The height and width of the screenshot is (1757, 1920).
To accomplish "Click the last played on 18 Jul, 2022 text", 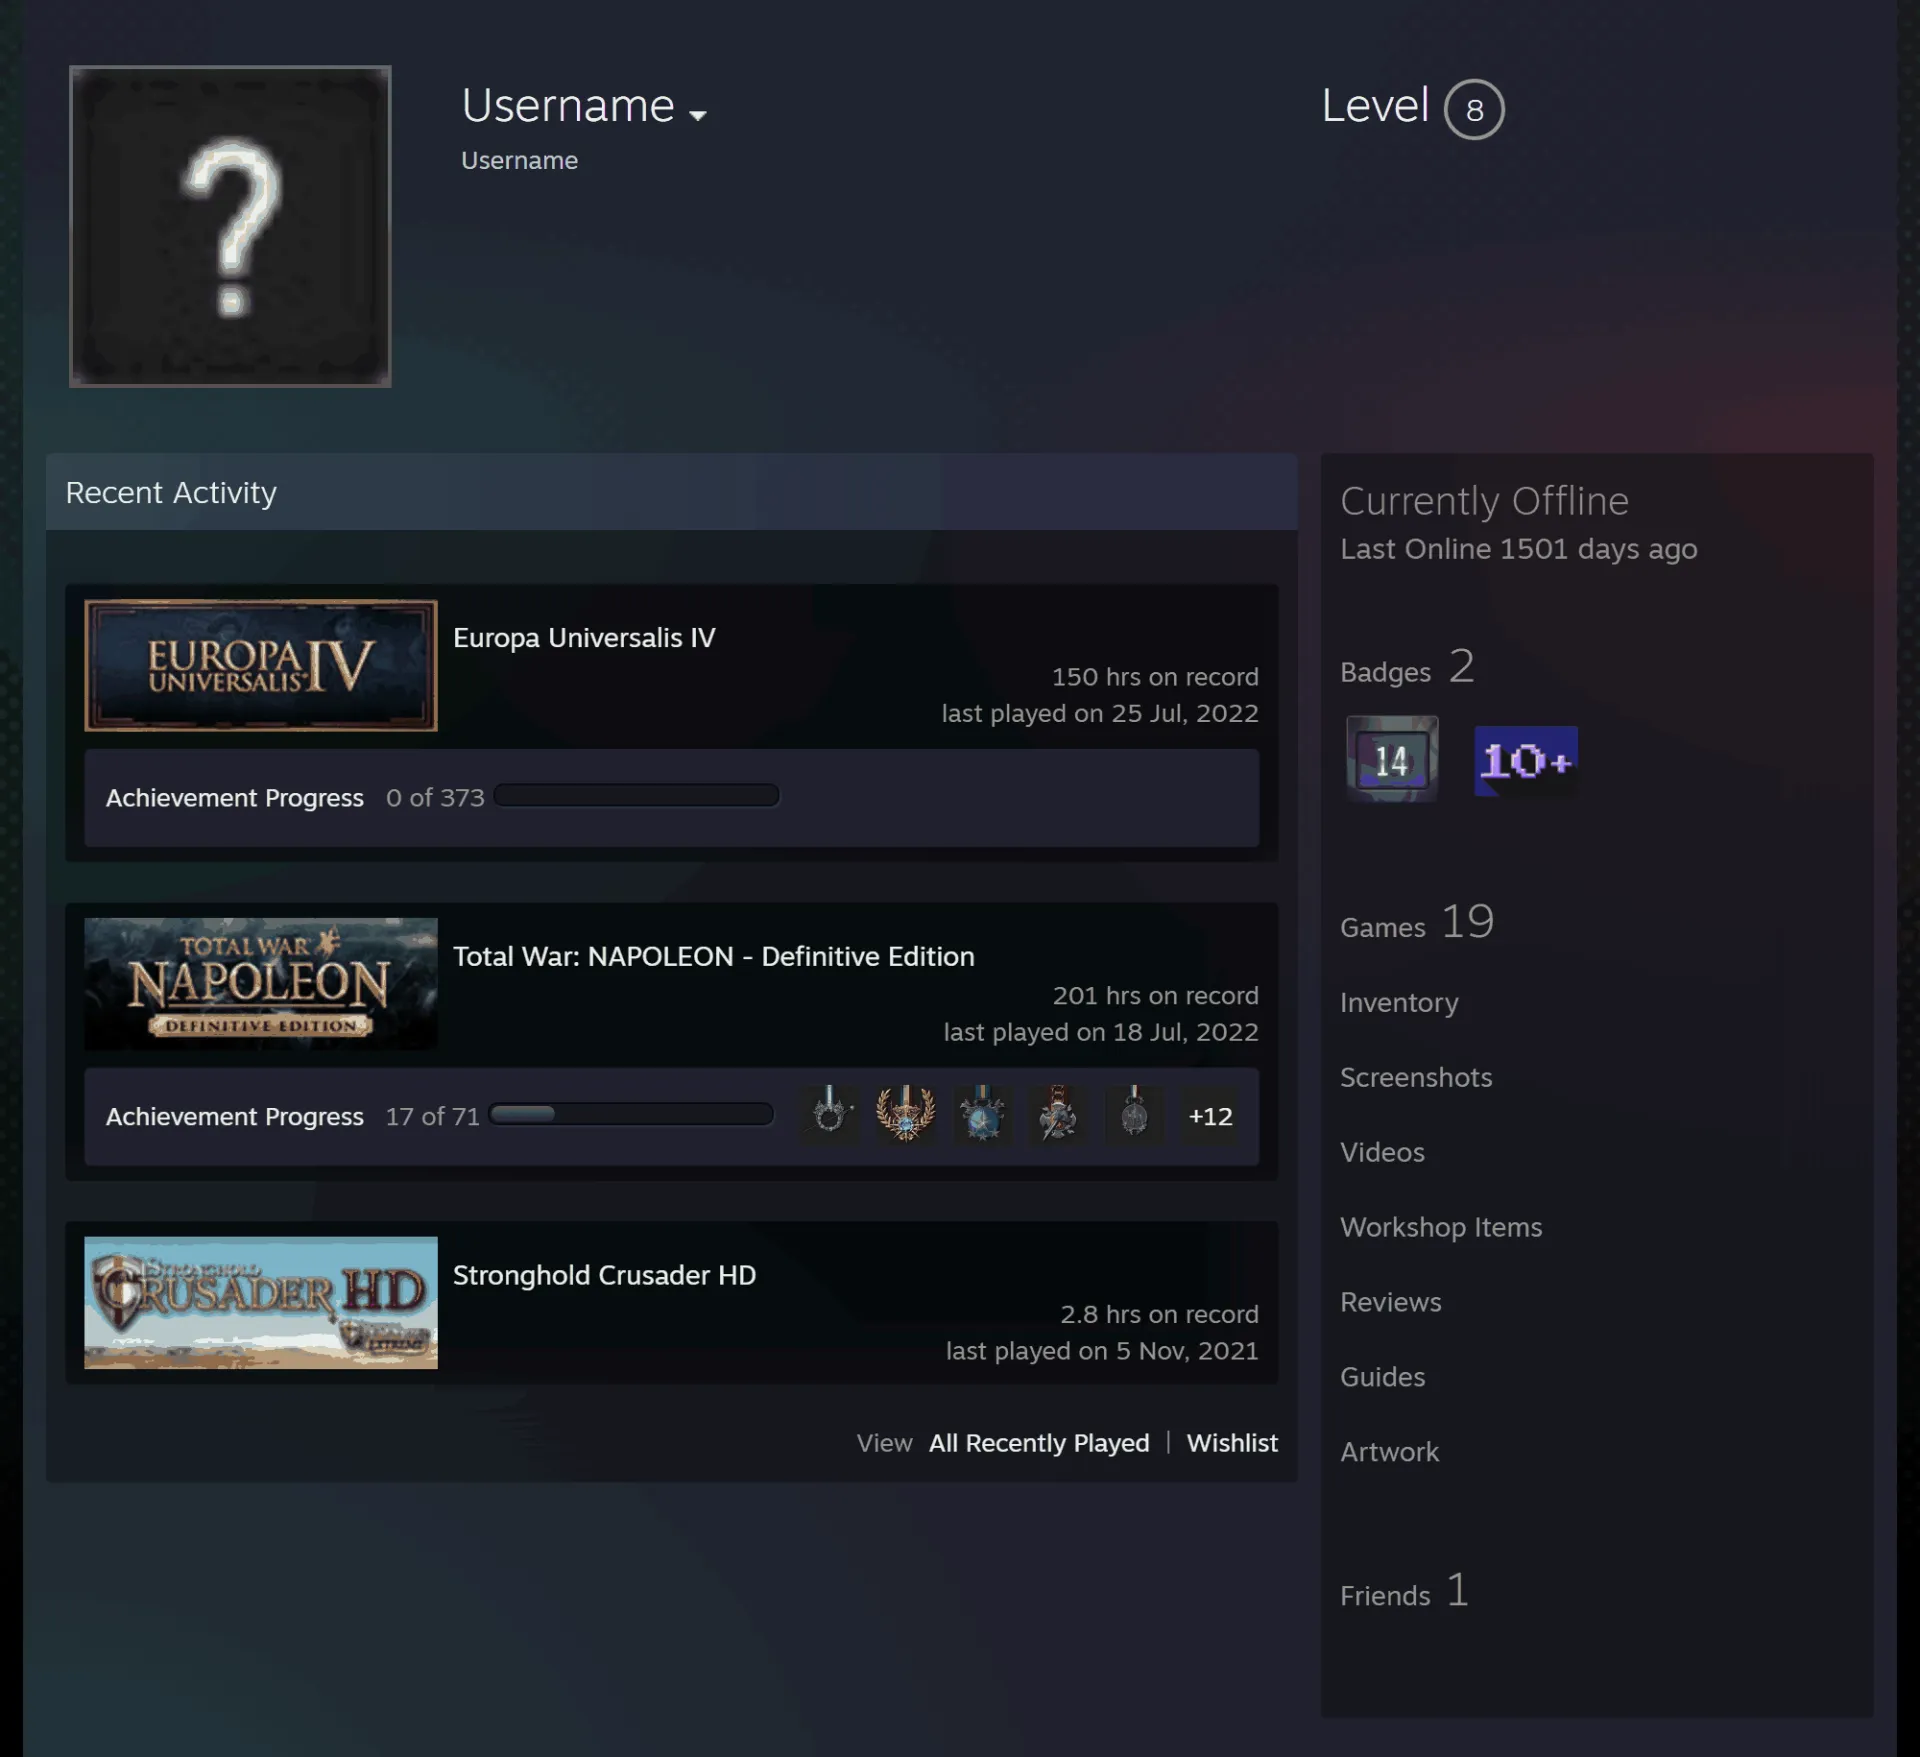I will coord(1101,1033).
